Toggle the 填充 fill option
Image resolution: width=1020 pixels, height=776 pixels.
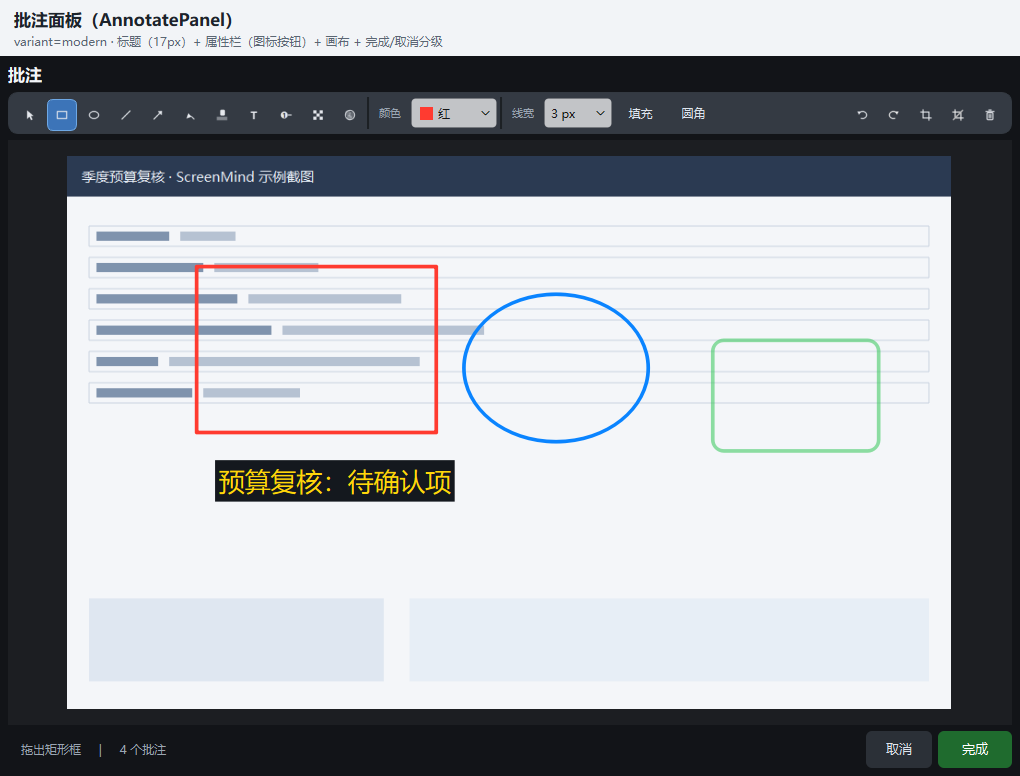(x=640, y=114)
